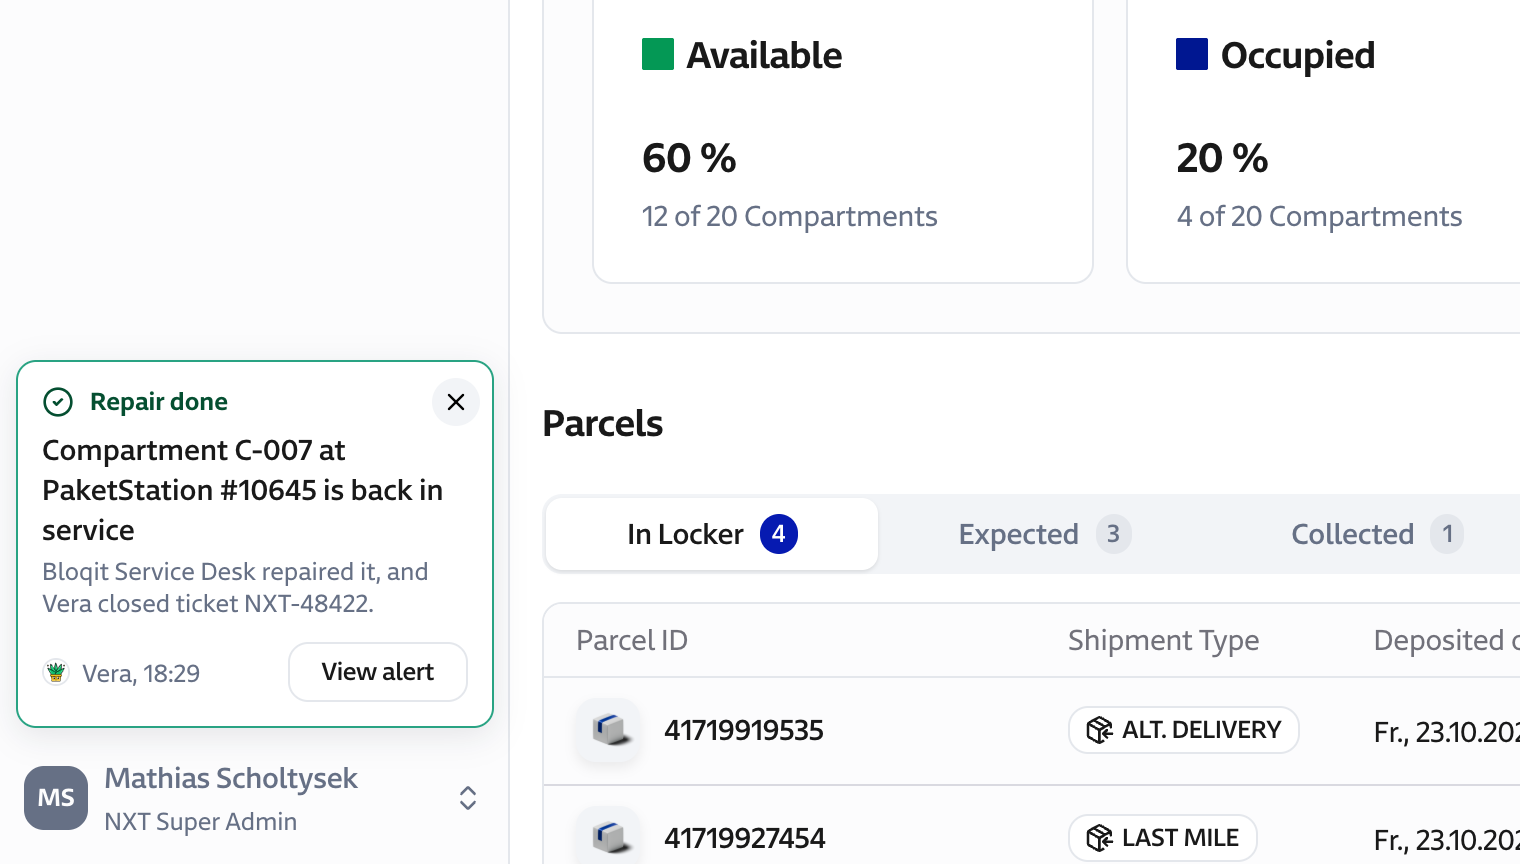Click parcel thumbnail for 41719927454

pyautogui.click(x=609, y=838)
